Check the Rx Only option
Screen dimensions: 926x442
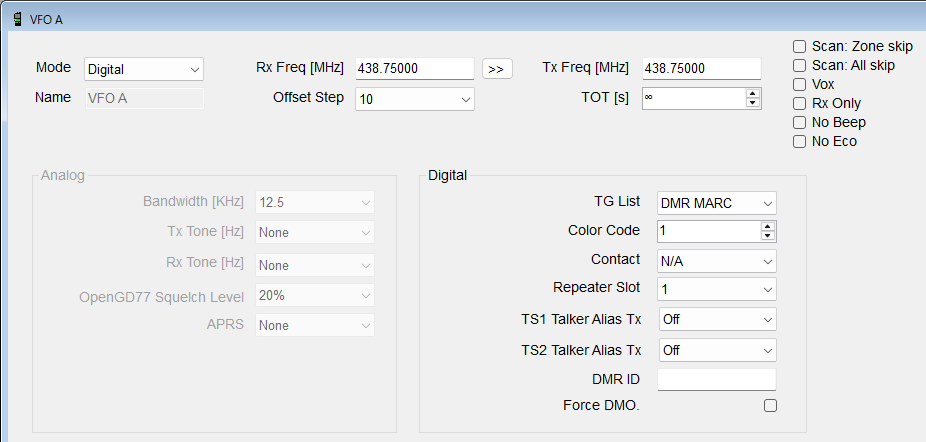click(799, 103)
